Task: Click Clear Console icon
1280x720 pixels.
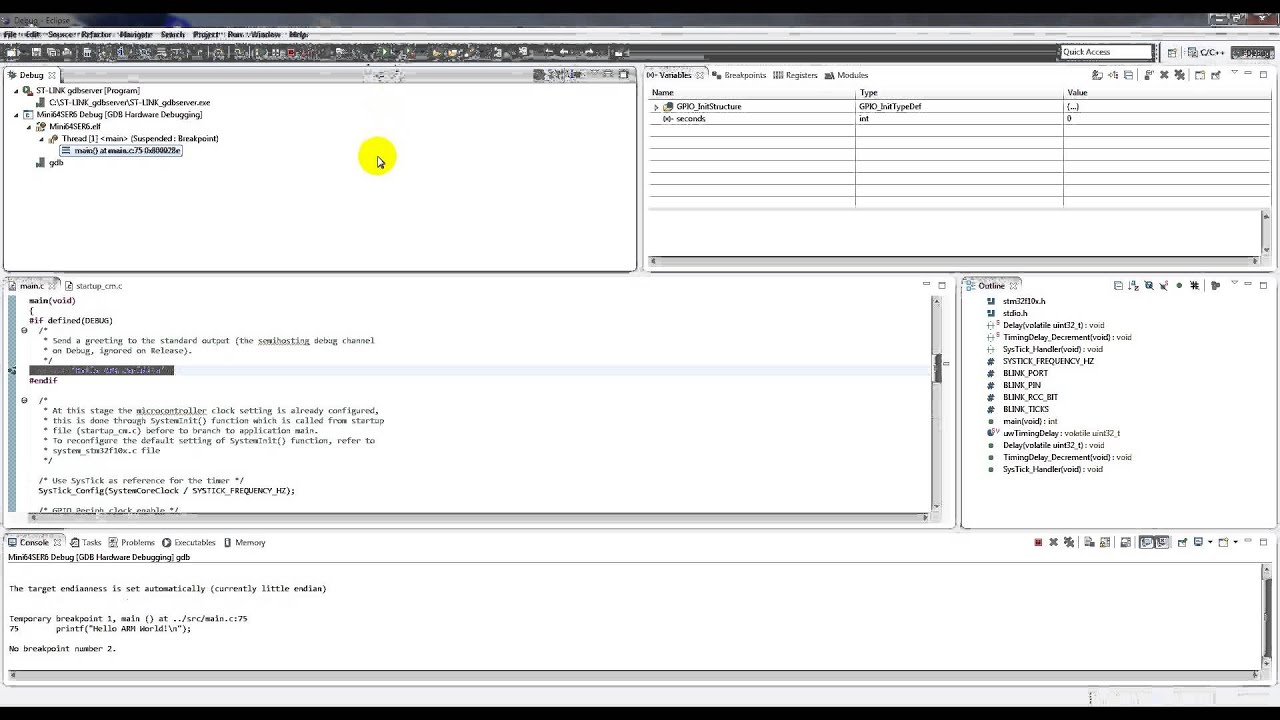Action: 1089,542
